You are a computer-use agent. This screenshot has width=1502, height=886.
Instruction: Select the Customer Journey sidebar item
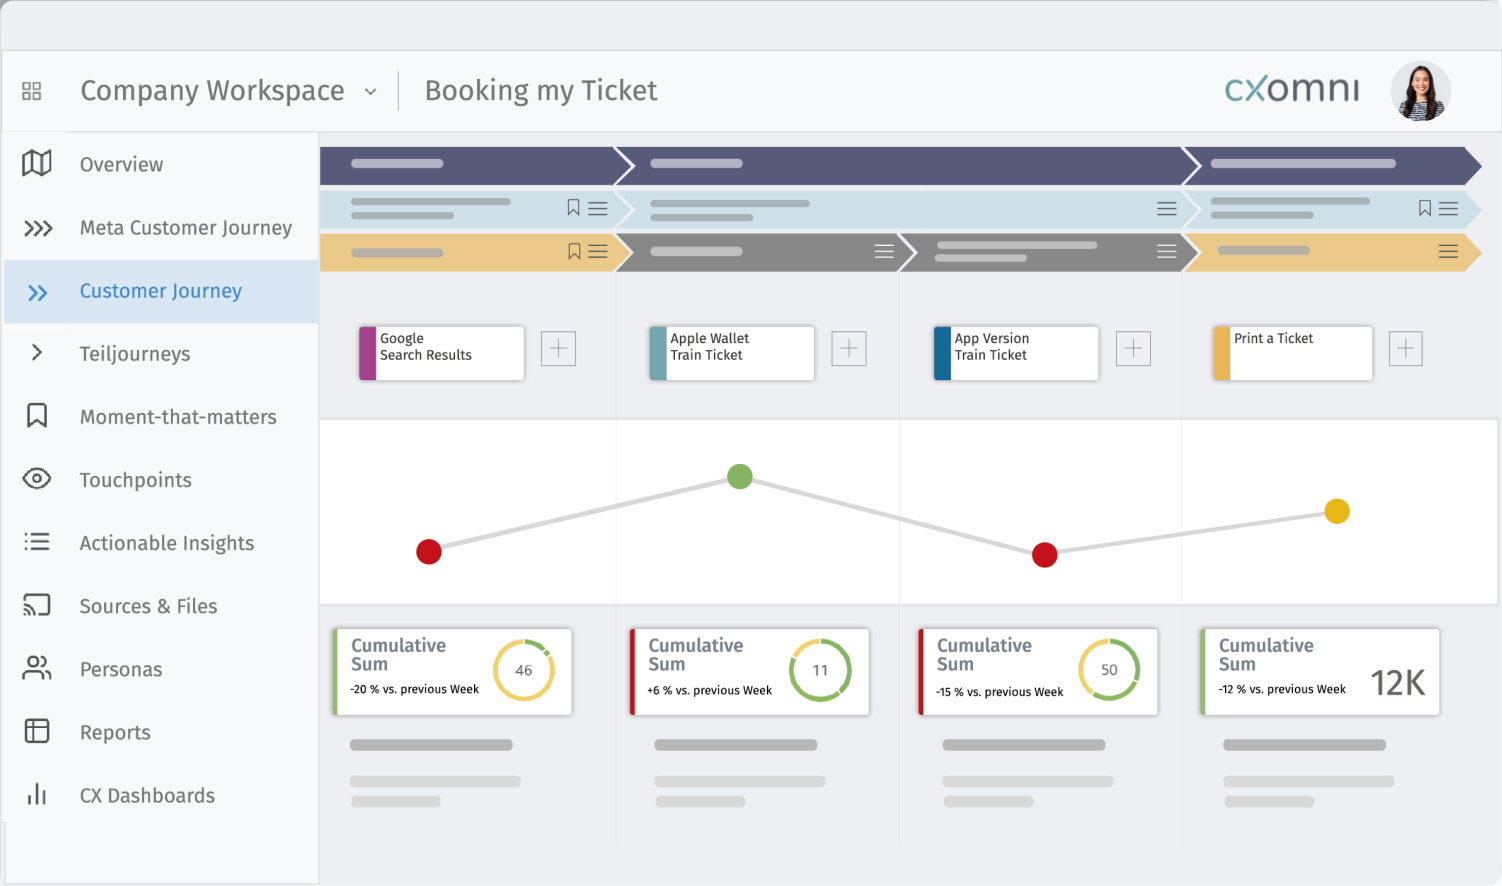coord(162,291)
